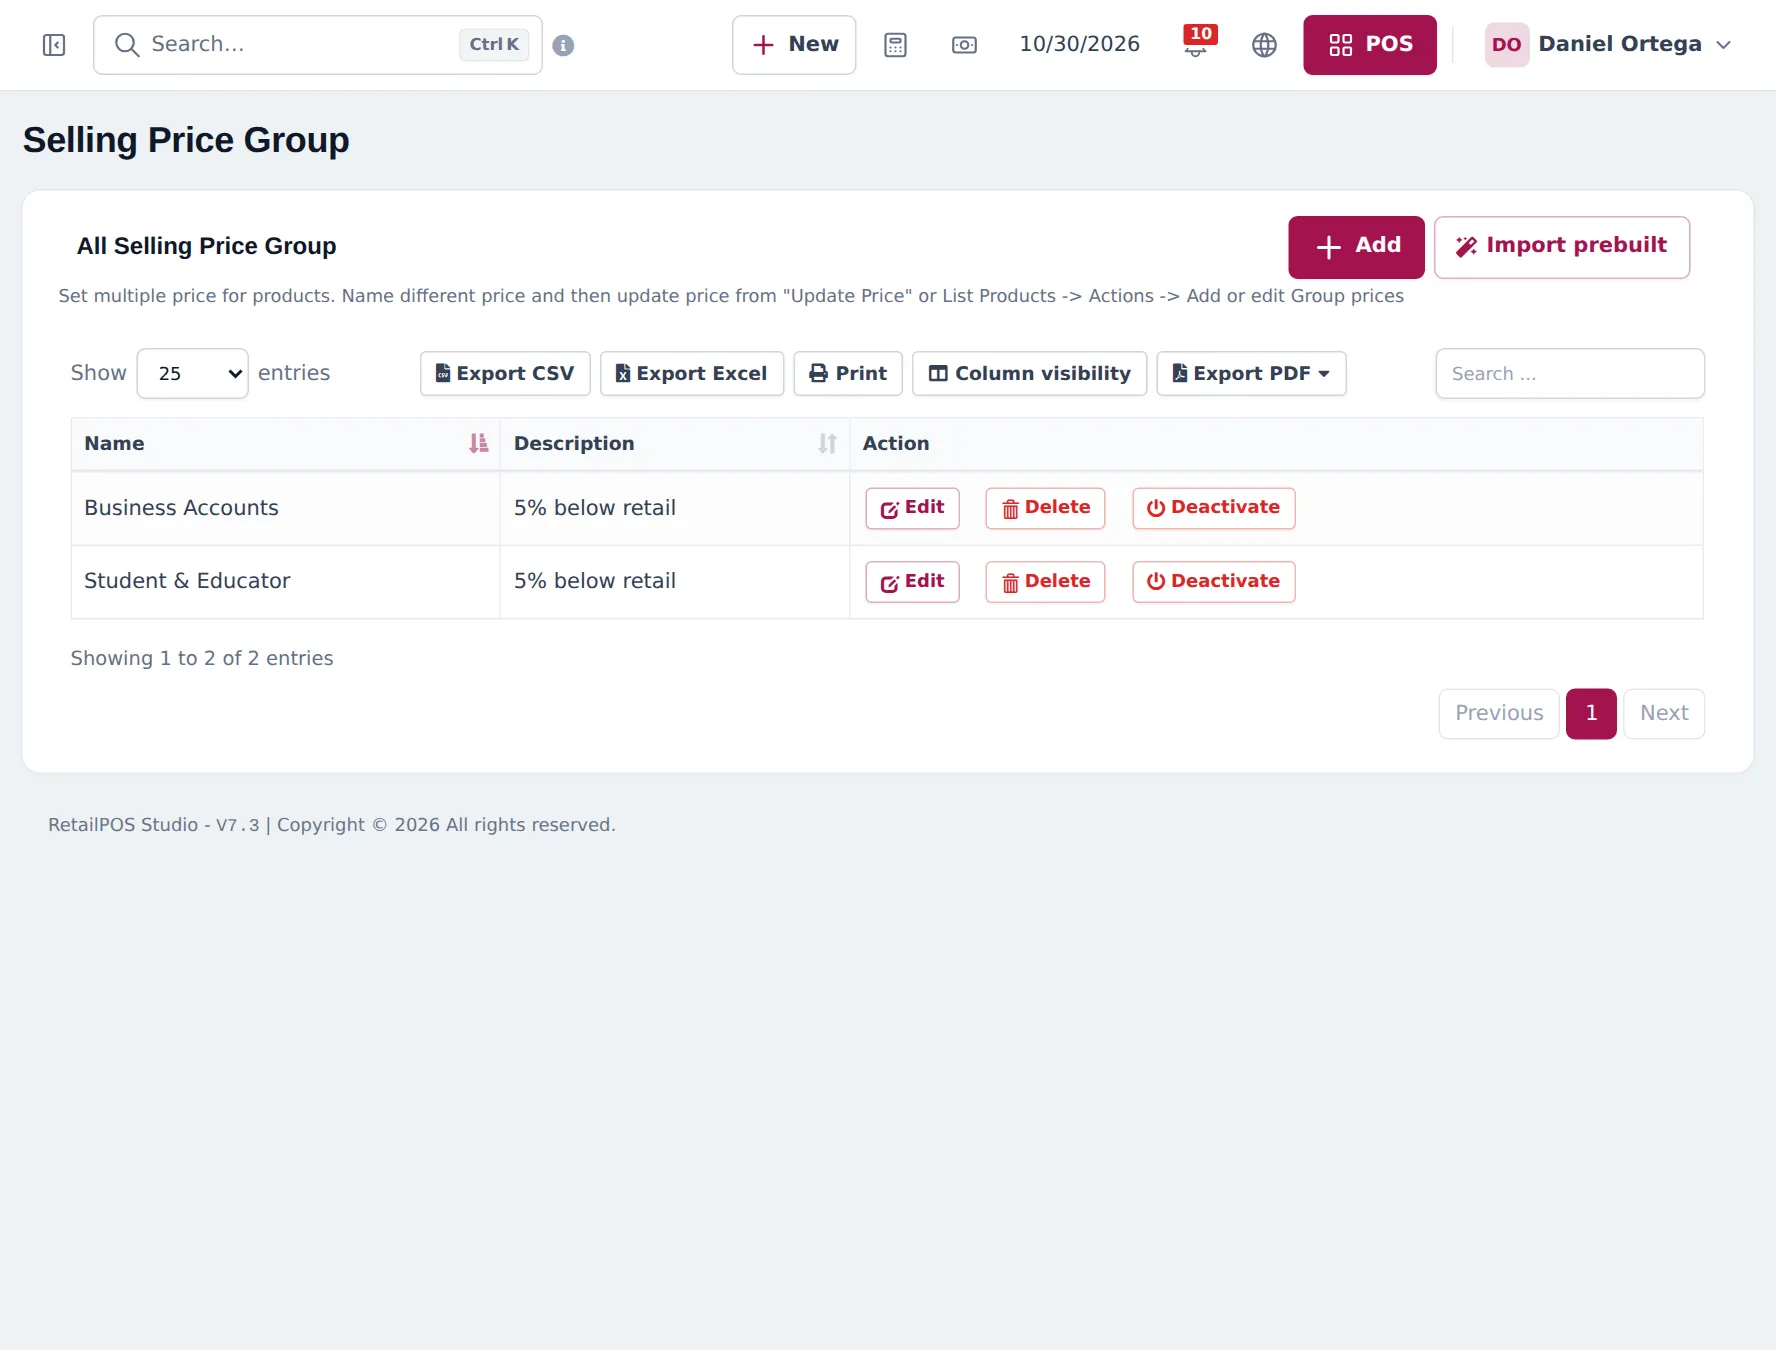Open the Show 25 entries dropdown
1776x1350 pixels.
click(x=192, y=373)
